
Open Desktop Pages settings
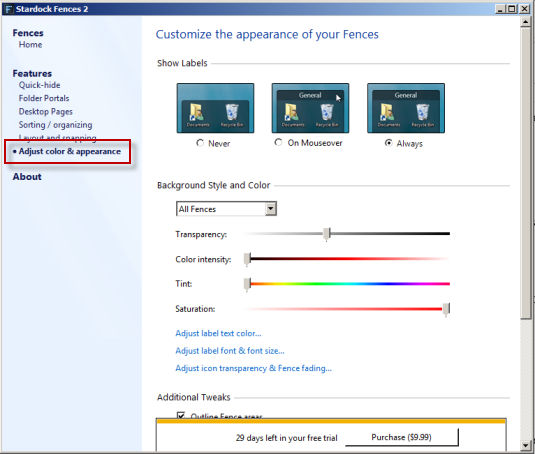coord(46,112)
